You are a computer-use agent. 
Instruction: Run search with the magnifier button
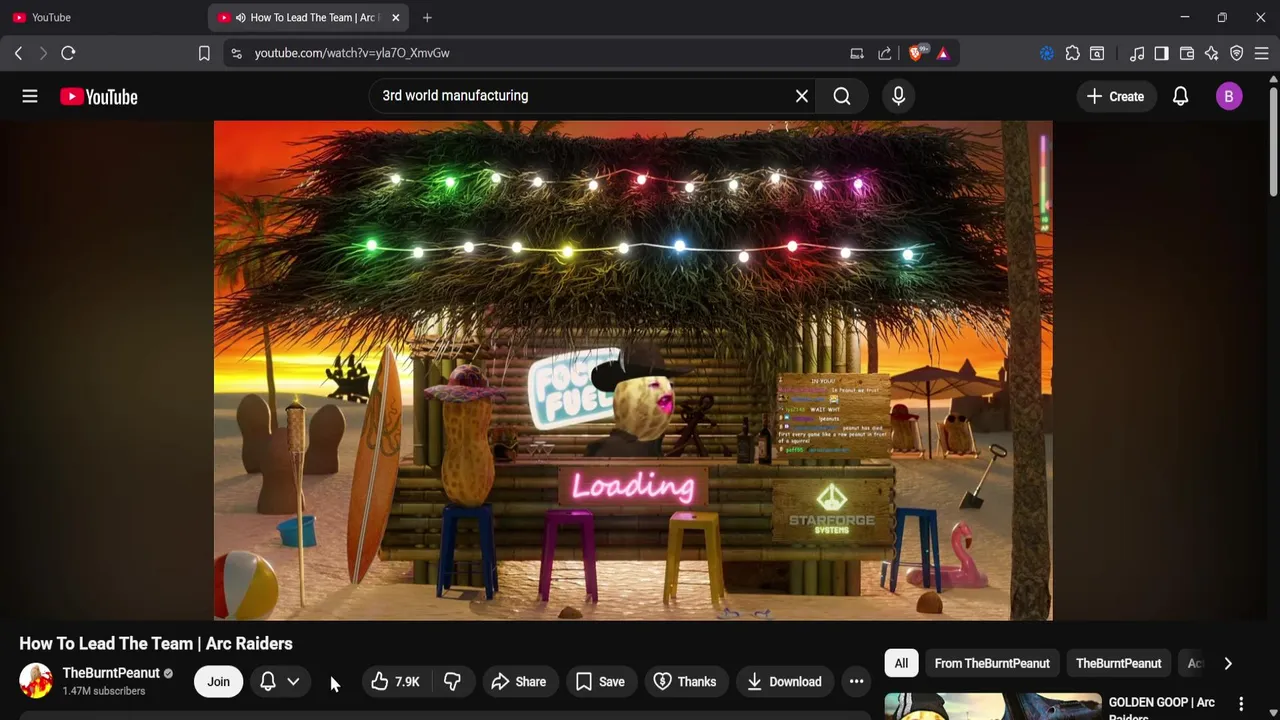coord(842,96)
